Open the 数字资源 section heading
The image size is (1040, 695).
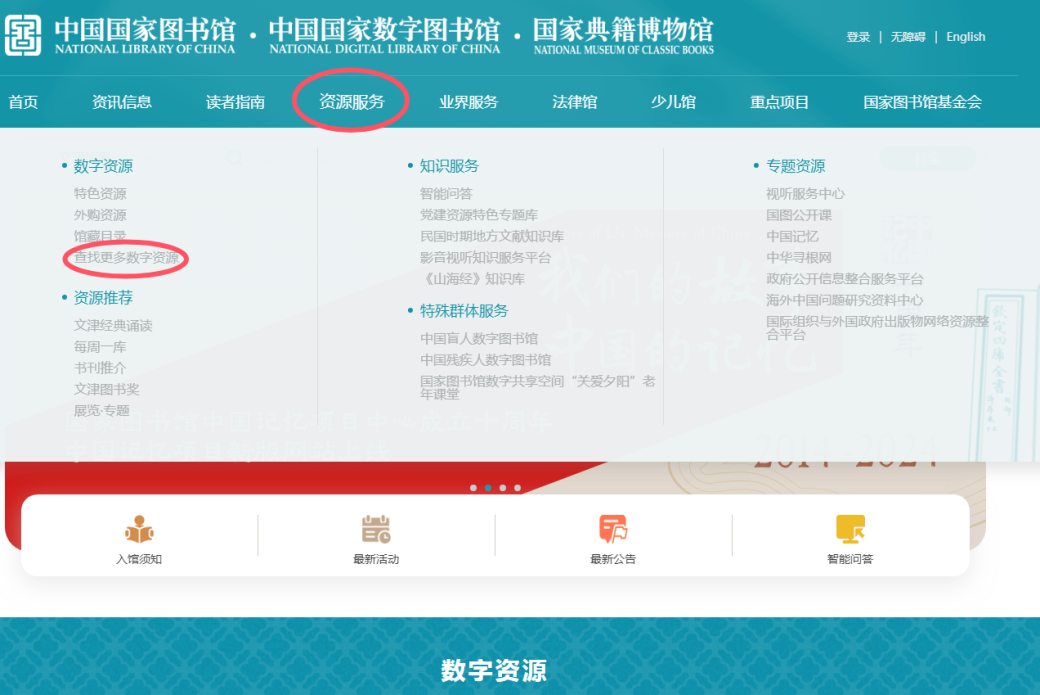coord(103,166)
